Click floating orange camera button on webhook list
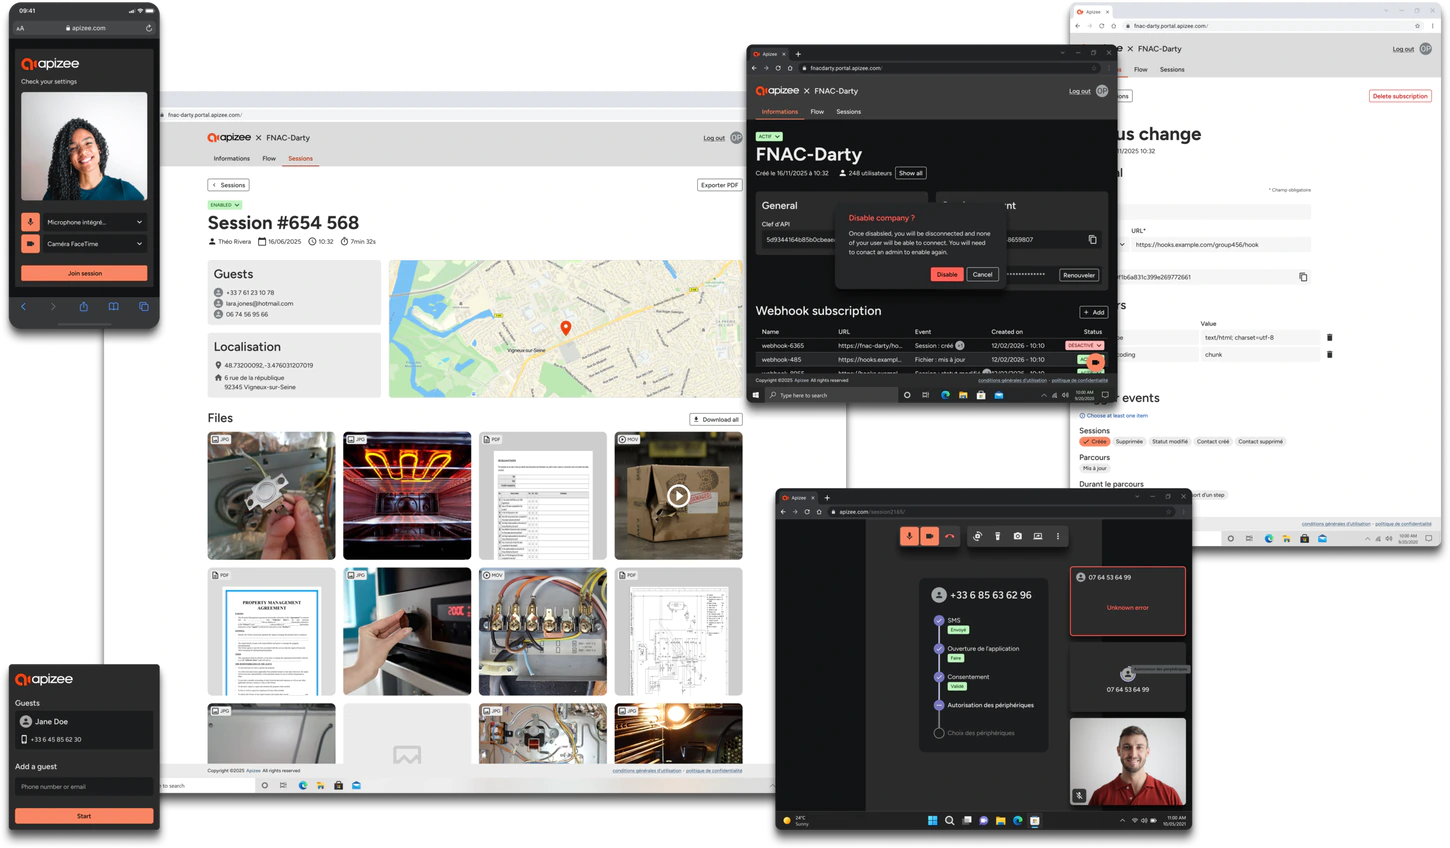Viewport: 1450px width, 848px height. point(1096,362)
